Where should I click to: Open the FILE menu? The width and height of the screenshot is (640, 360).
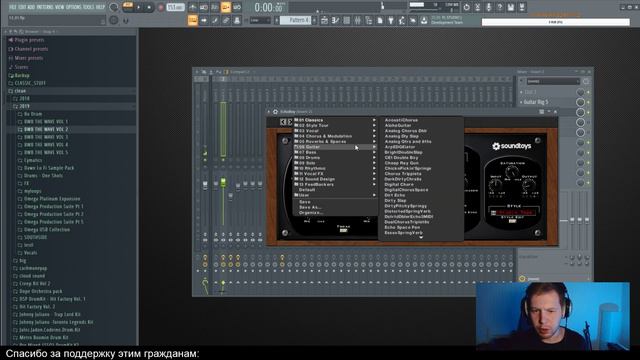pyautogui.click(x=13, y=7)
